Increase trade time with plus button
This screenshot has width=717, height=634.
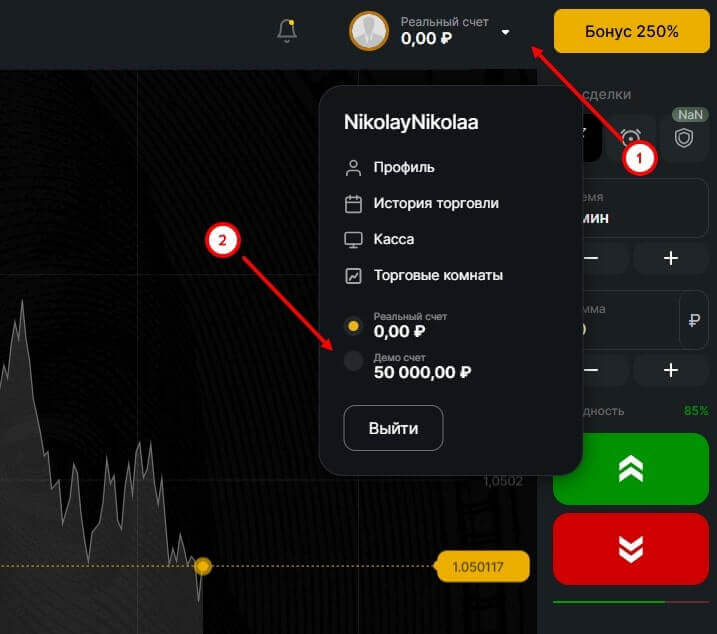pos(670,258)
